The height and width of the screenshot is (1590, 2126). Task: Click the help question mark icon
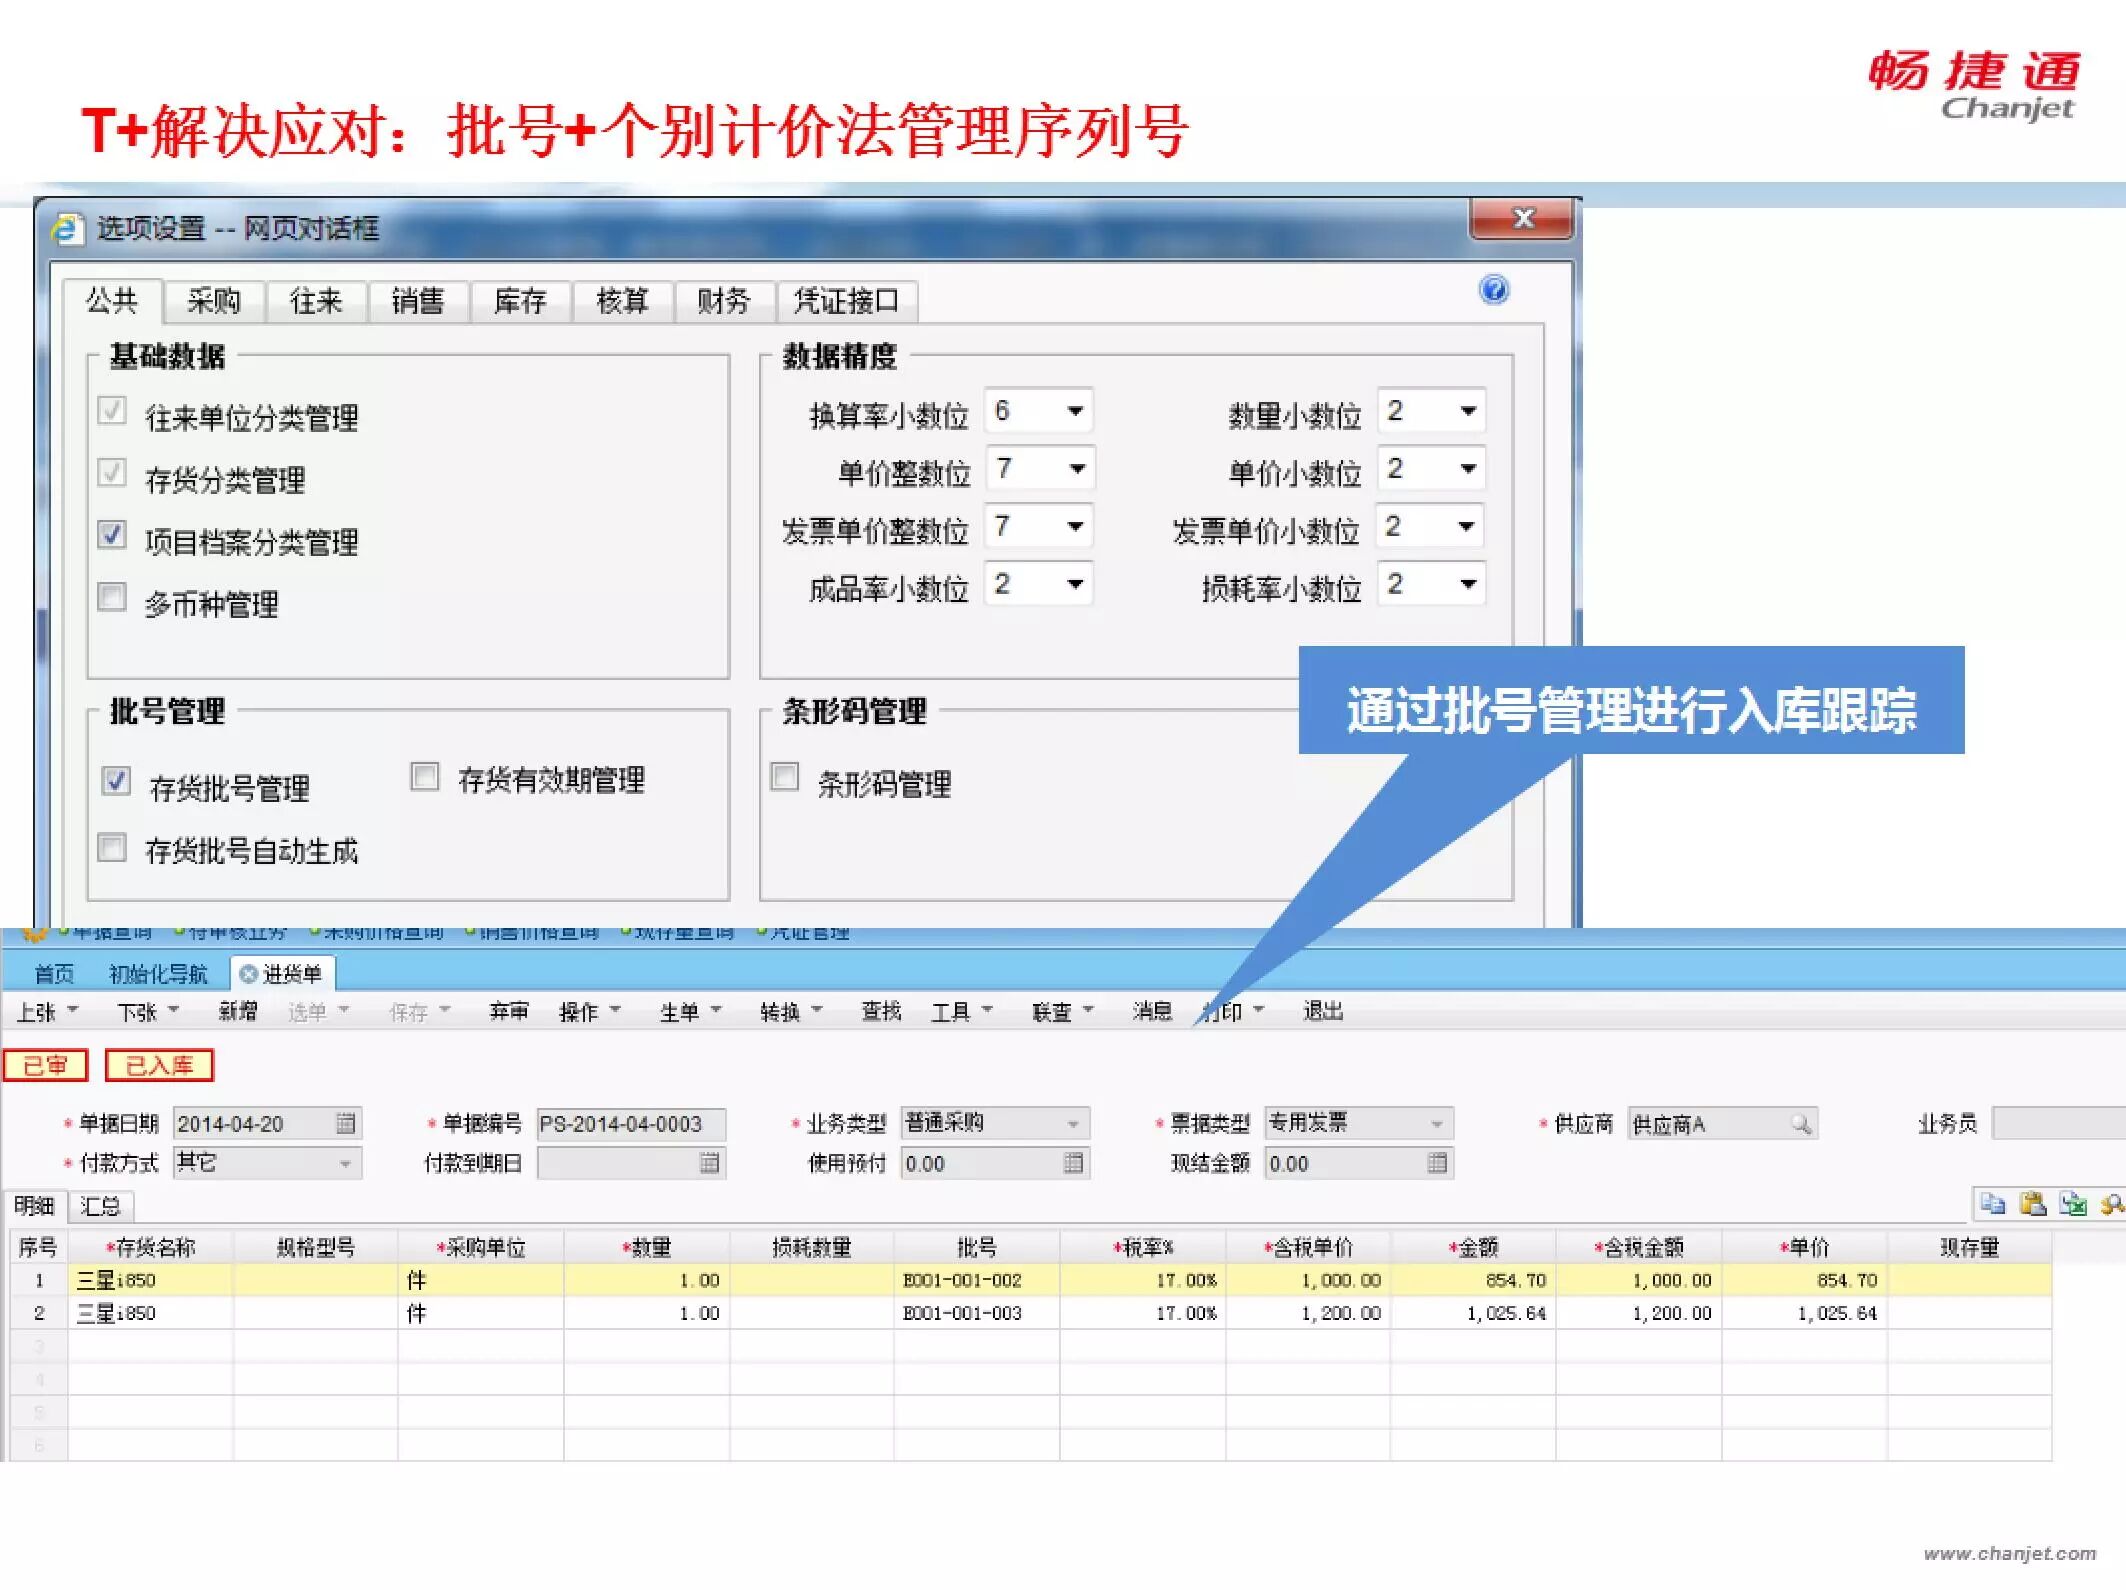tap(1494, 290)
